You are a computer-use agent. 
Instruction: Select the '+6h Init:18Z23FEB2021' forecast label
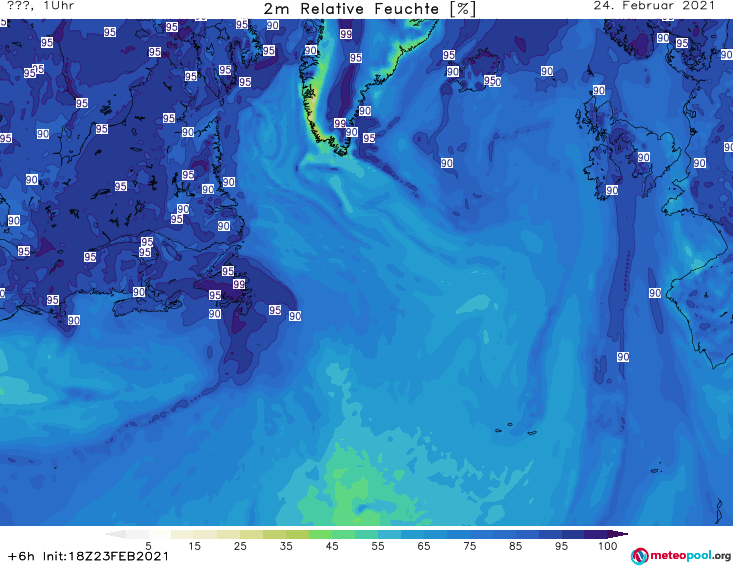[x=88, y=556]
